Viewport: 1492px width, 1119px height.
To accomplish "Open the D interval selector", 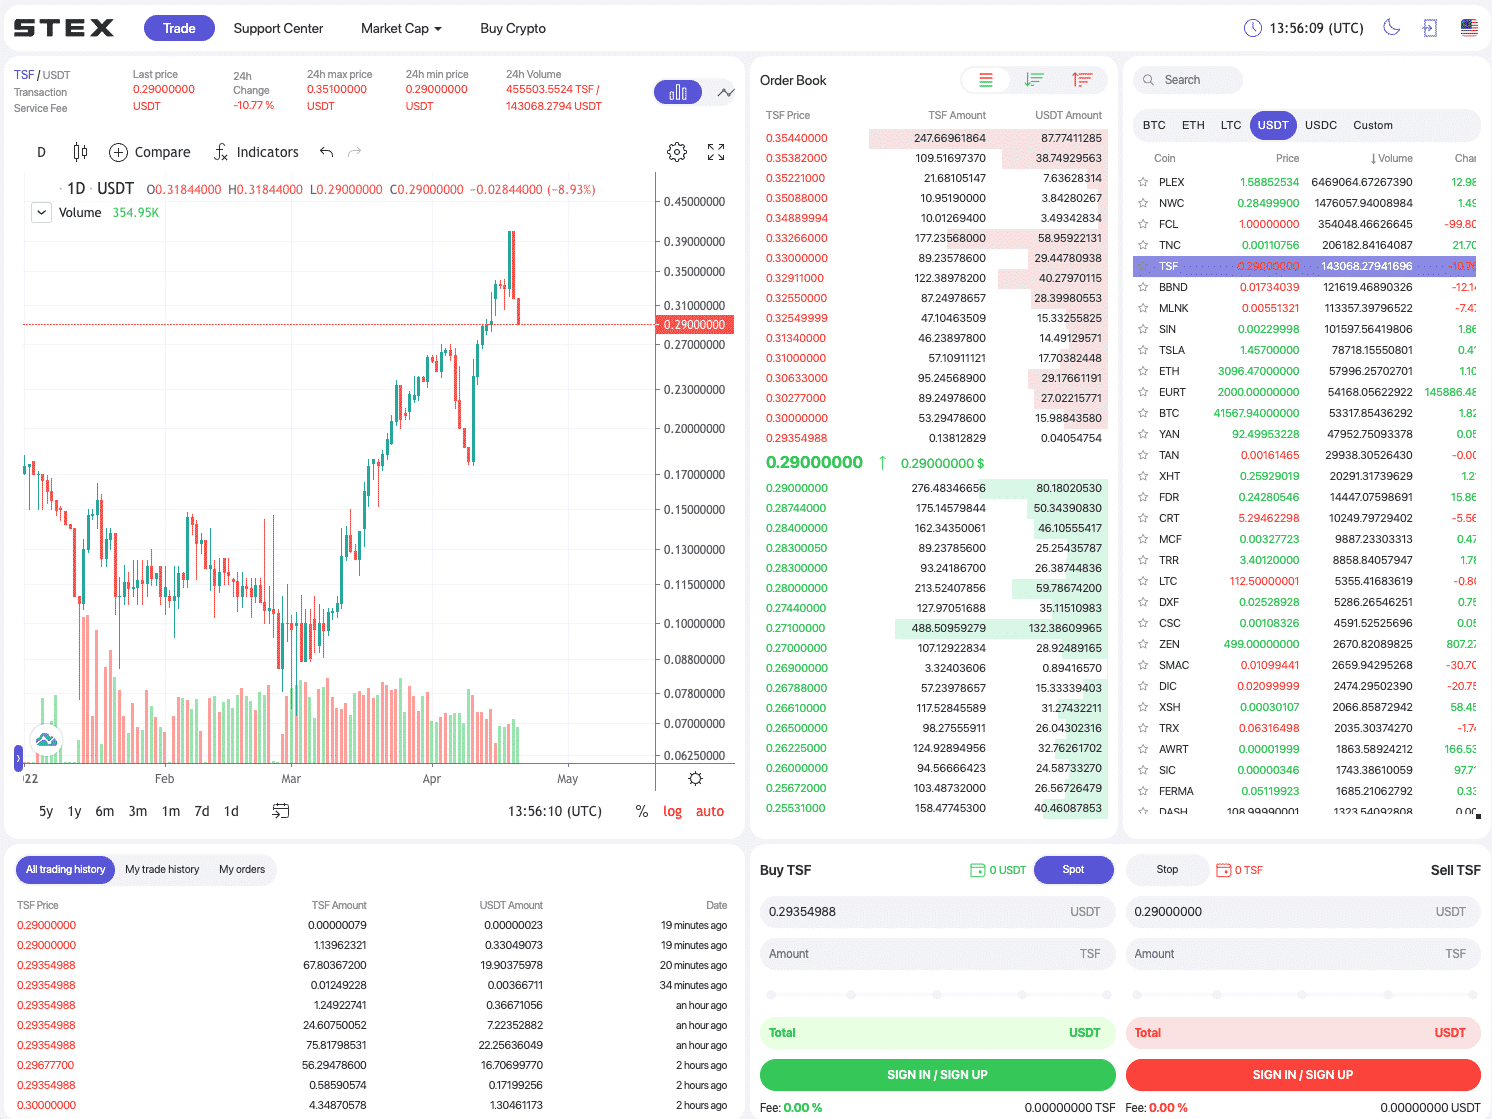I will 41,152.
